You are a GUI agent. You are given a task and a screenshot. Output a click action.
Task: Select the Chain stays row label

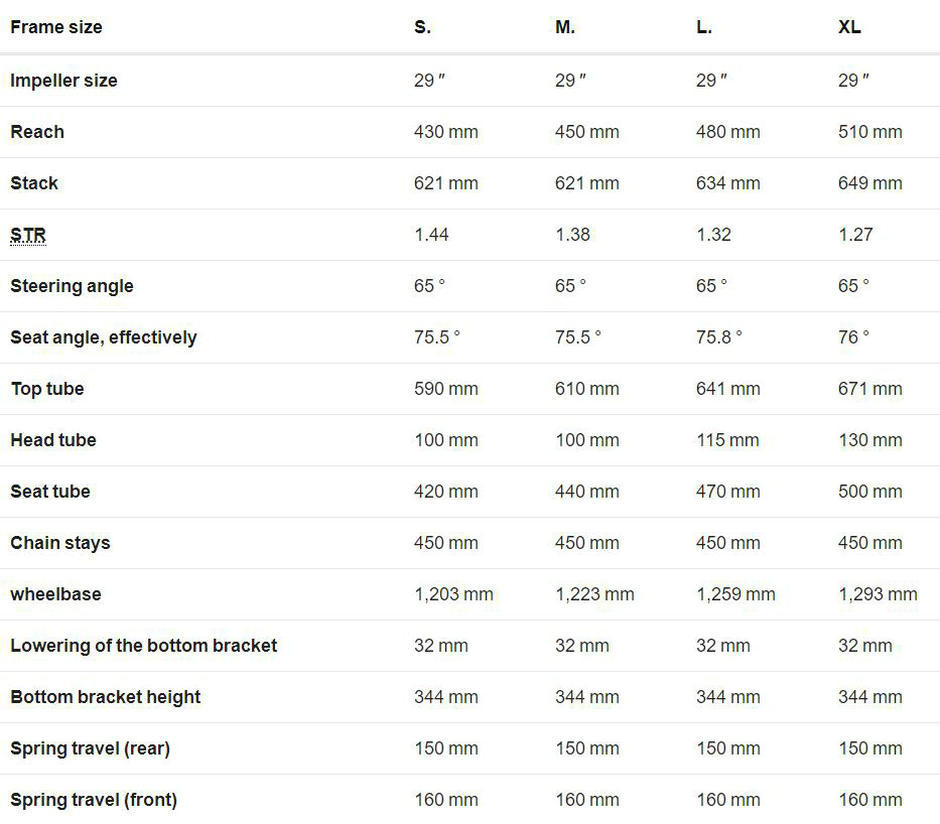click(x=60, y=543)
